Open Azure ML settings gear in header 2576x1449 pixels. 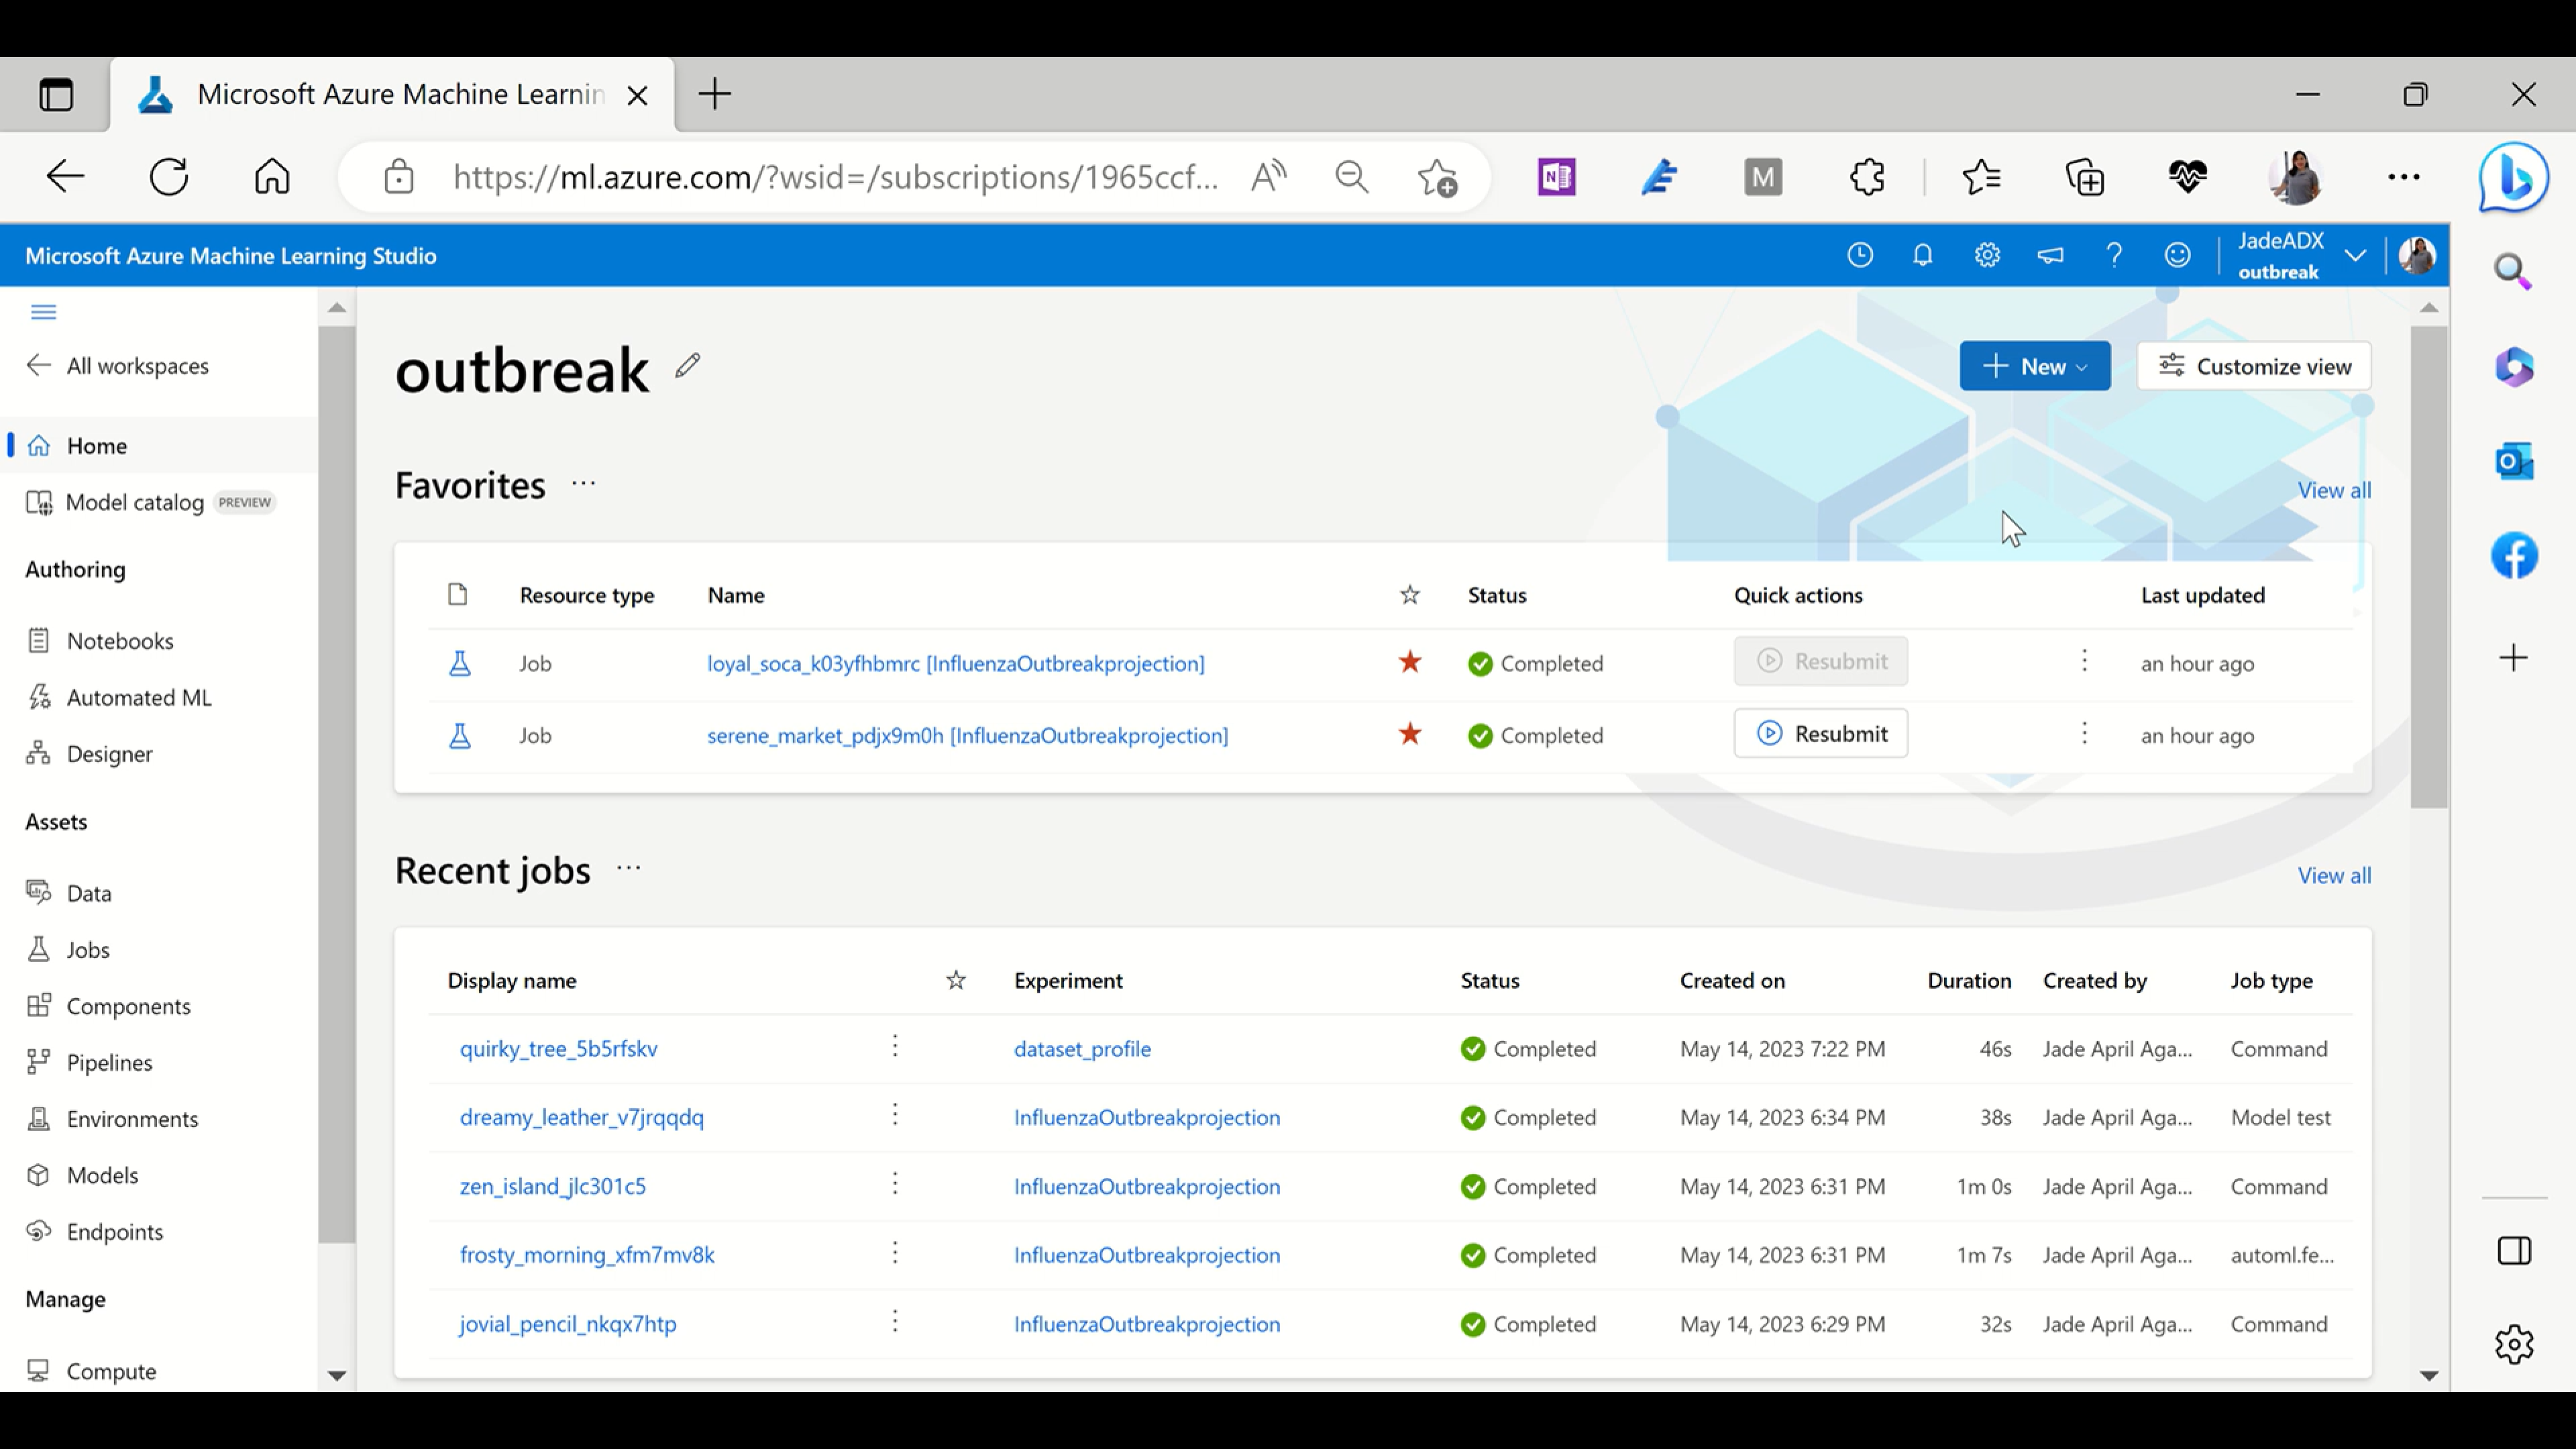(x=1986, y=256)
